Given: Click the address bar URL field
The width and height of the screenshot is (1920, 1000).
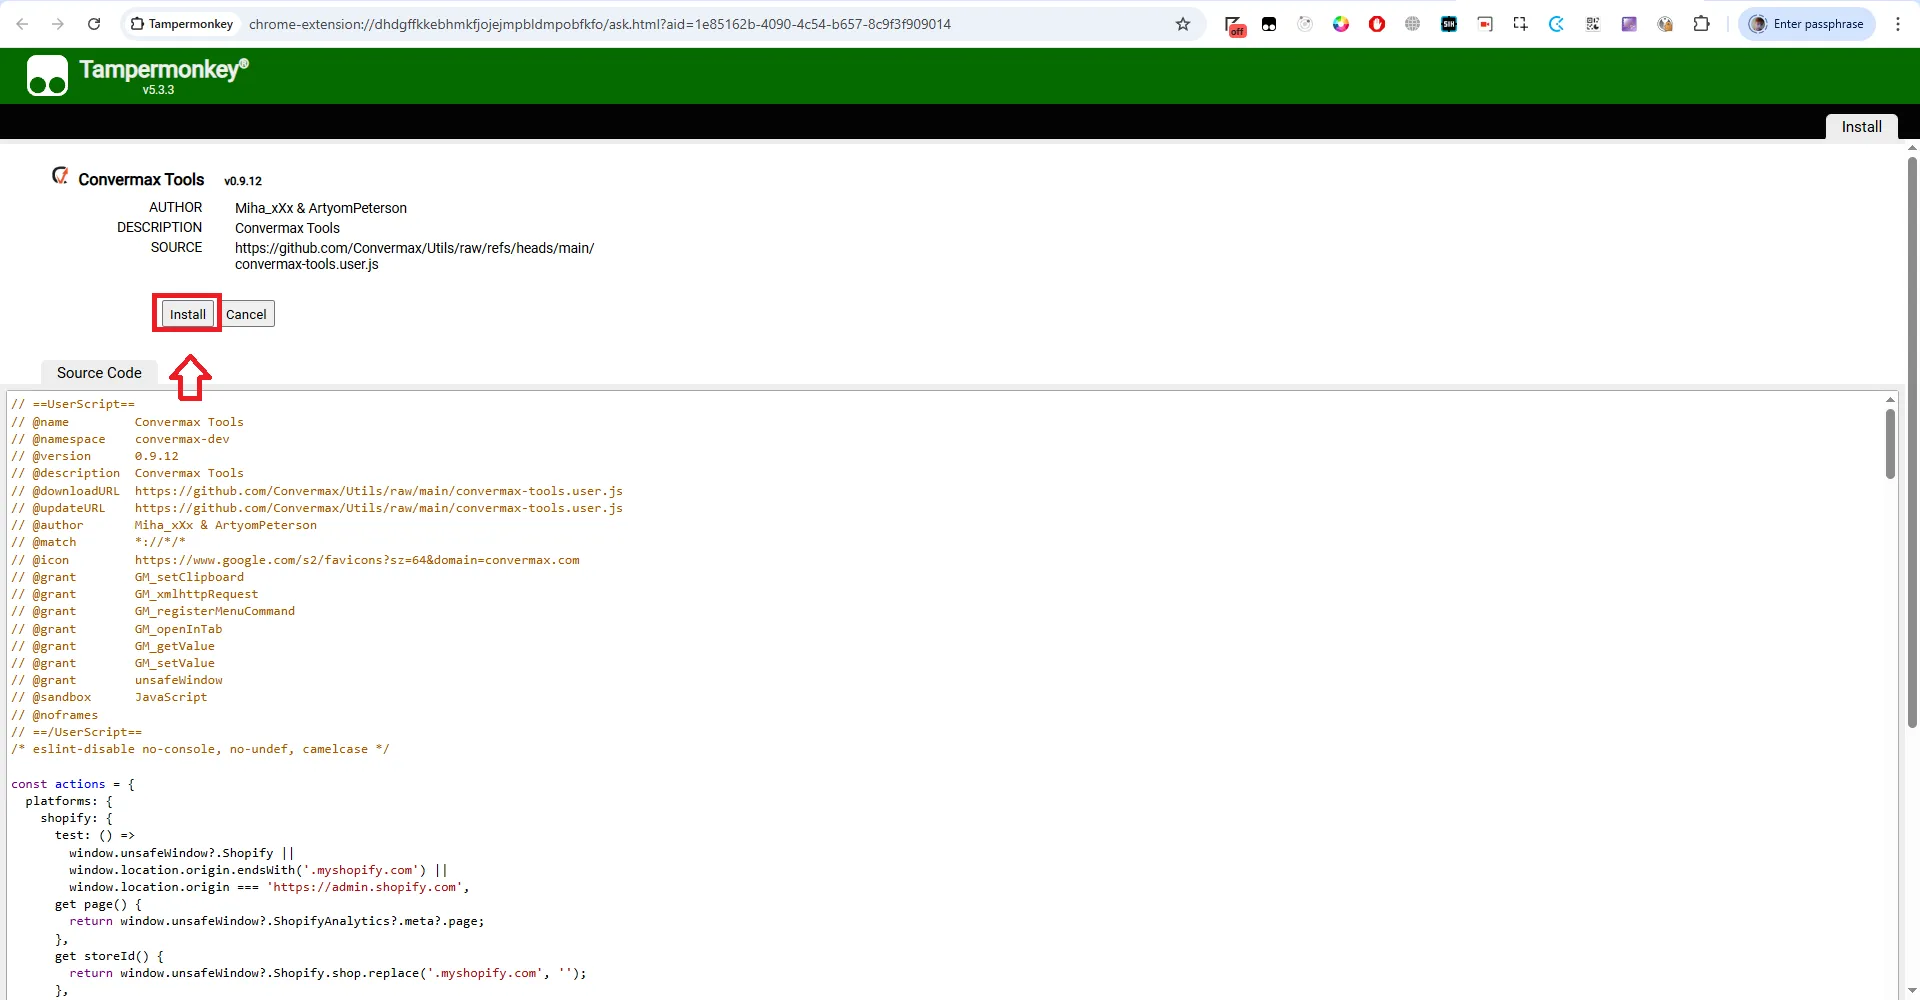Looking at the screenshot, I should coord(600,24).
